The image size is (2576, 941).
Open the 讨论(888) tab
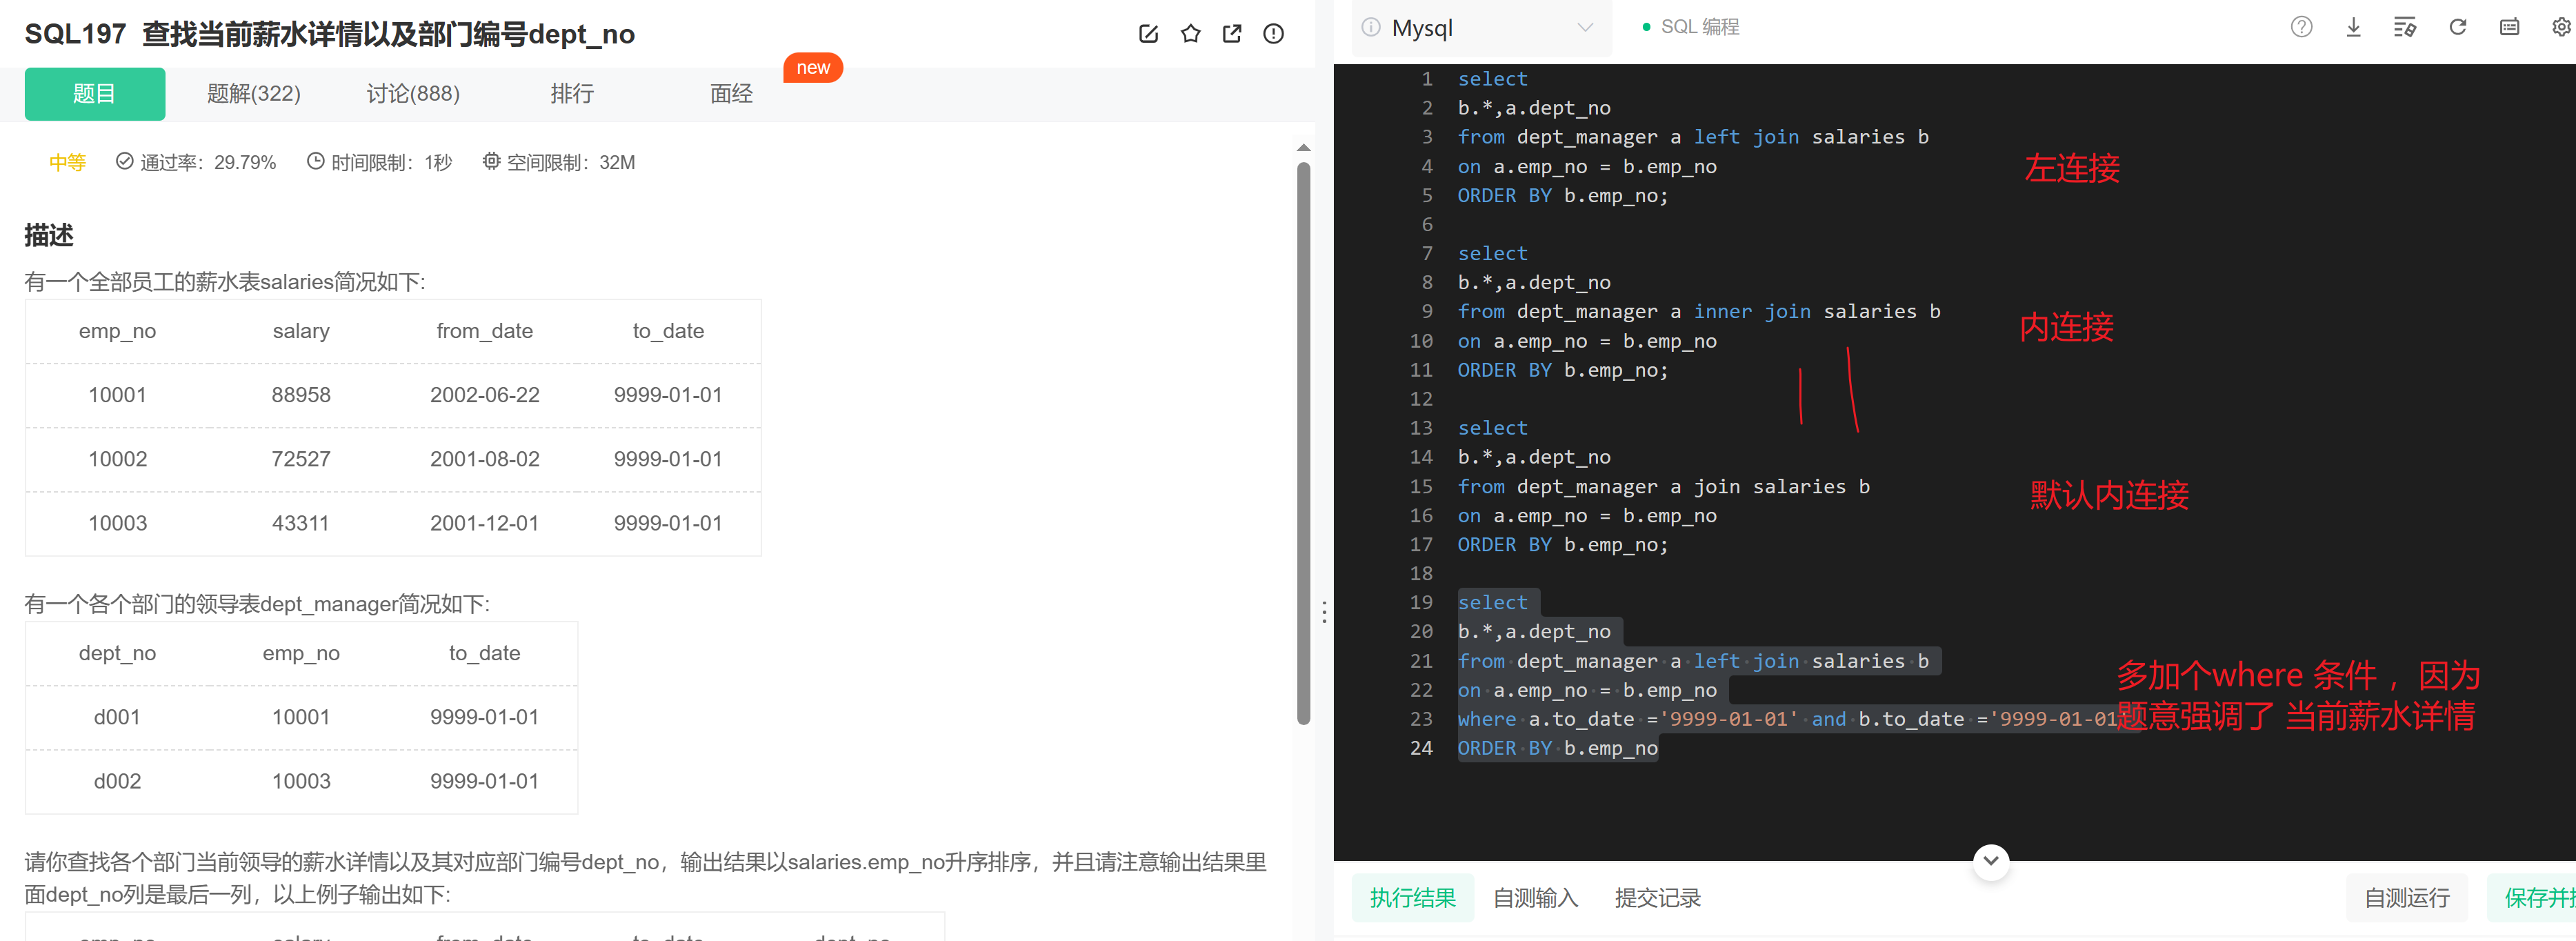tap(413, 94)
